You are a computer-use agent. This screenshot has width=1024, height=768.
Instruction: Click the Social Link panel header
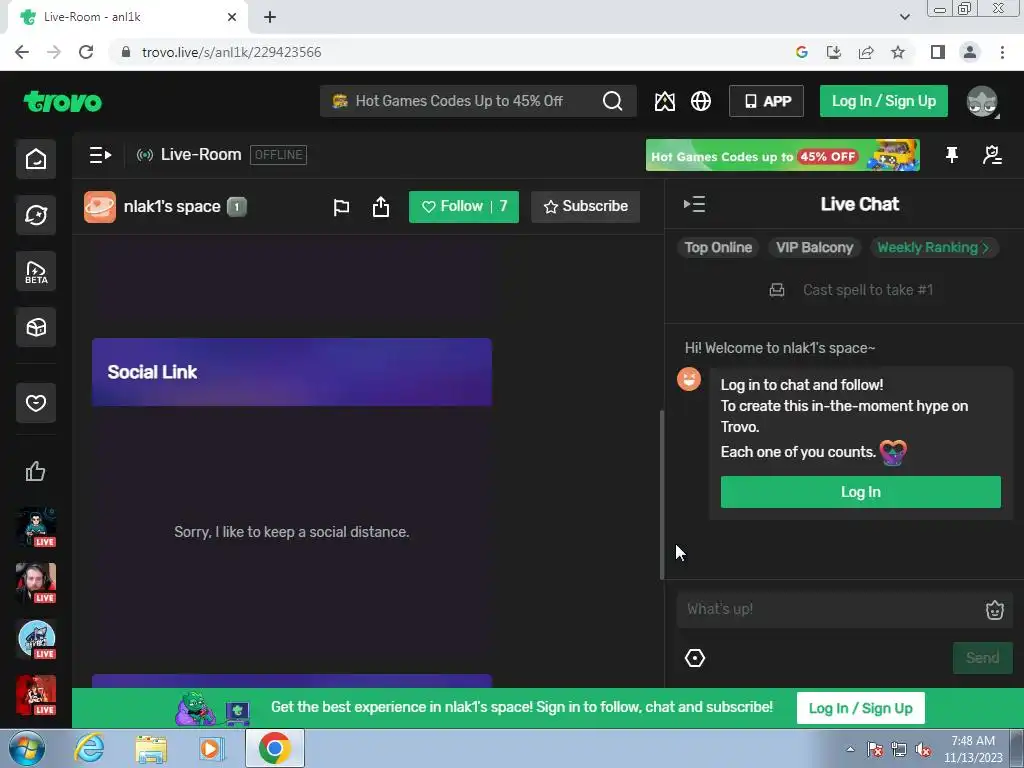[292, 372]
